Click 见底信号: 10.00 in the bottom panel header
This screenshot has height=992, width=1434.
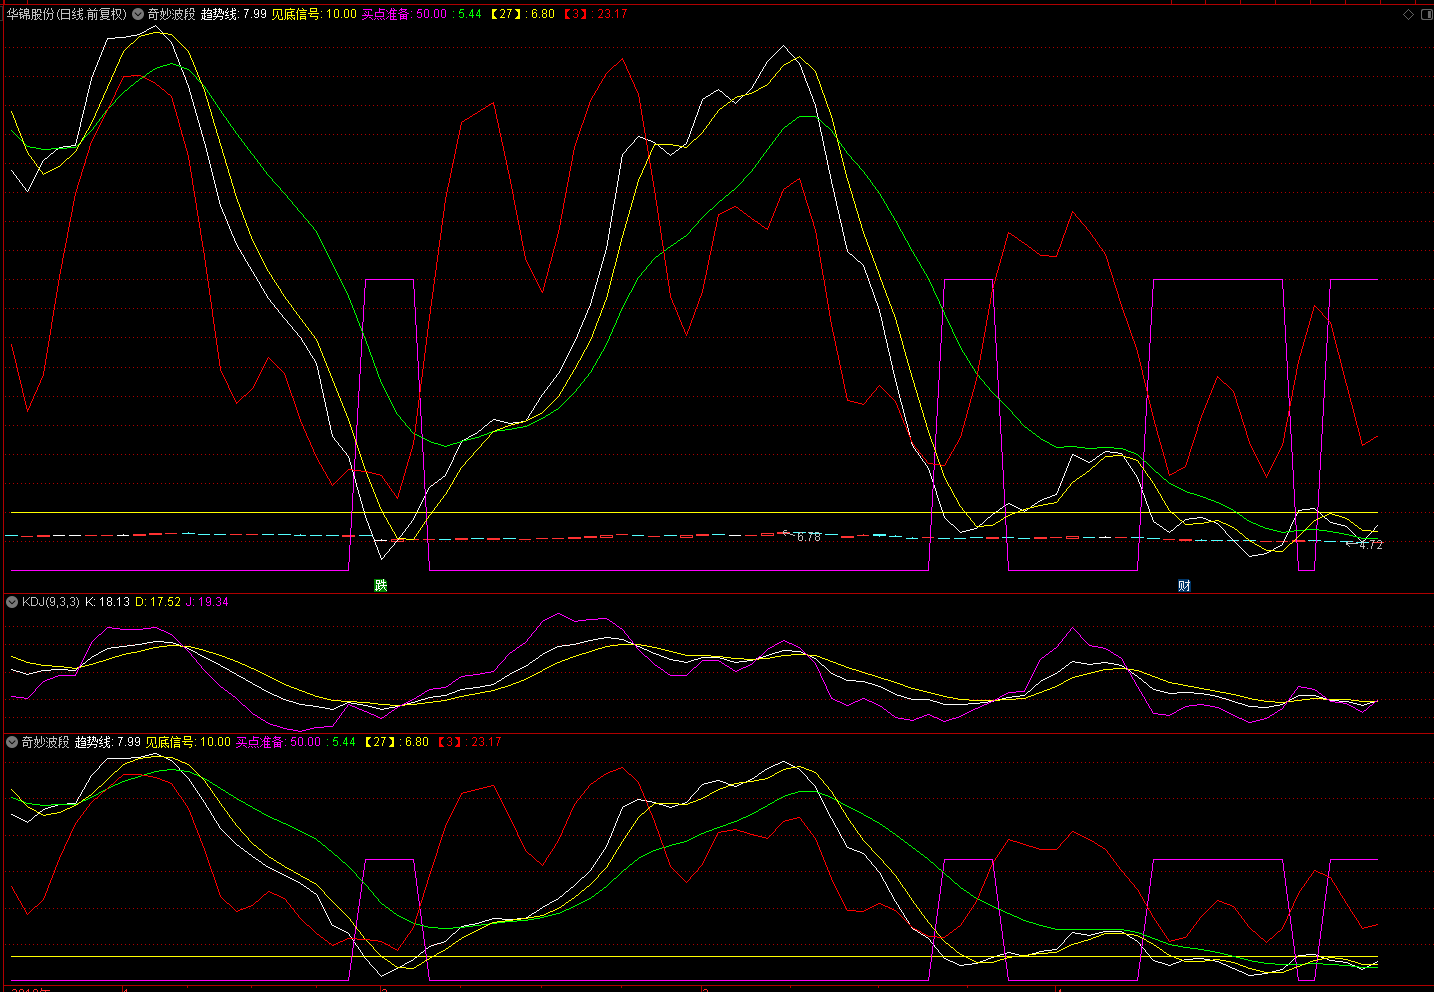point(188,742)
